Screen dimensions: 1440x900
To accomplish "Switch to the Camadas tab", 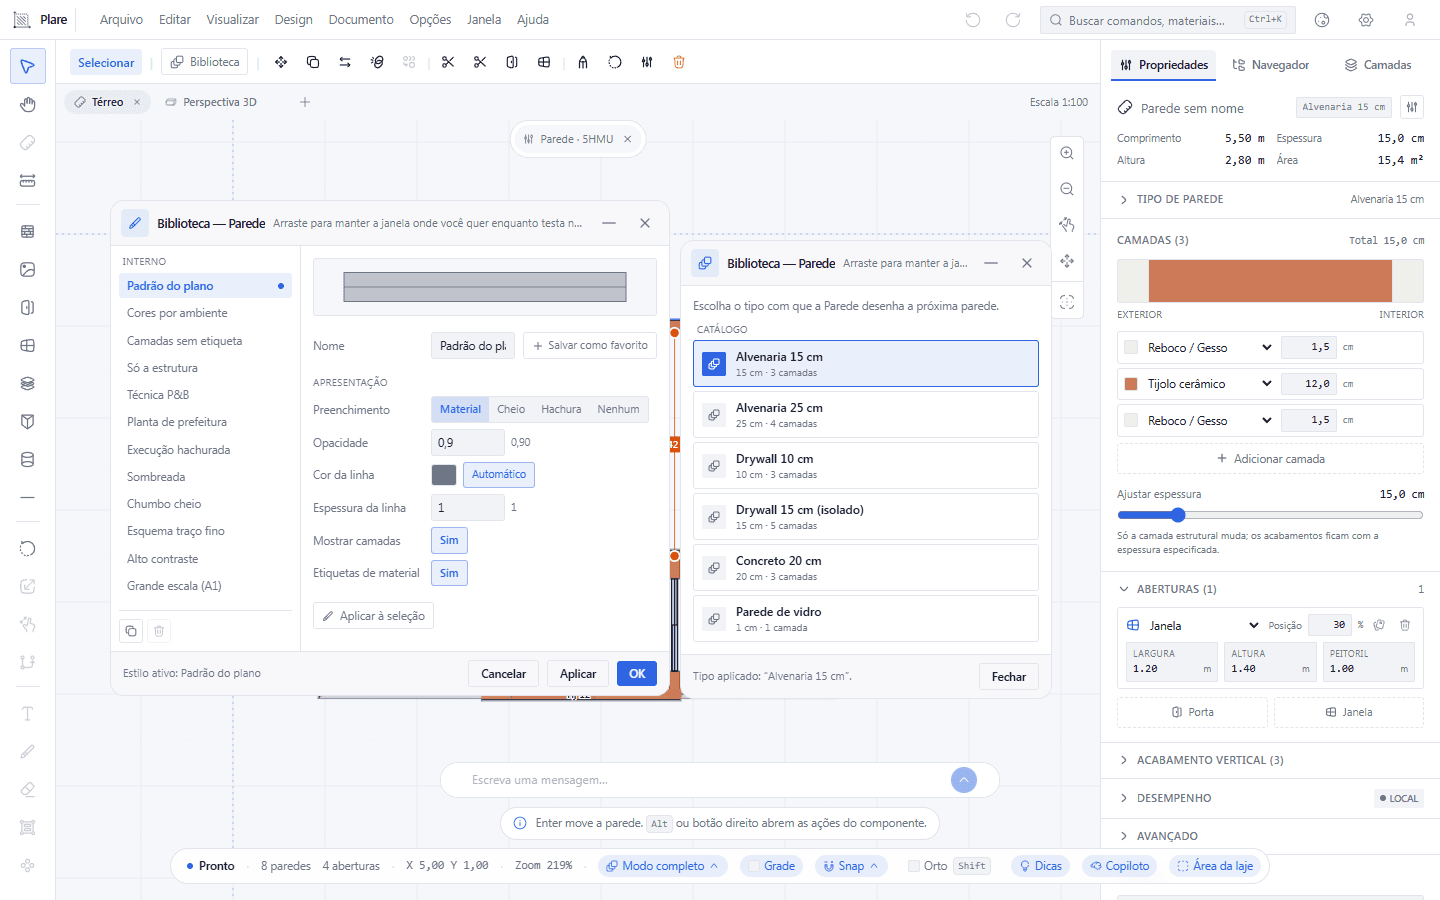I will (1378, 65).
